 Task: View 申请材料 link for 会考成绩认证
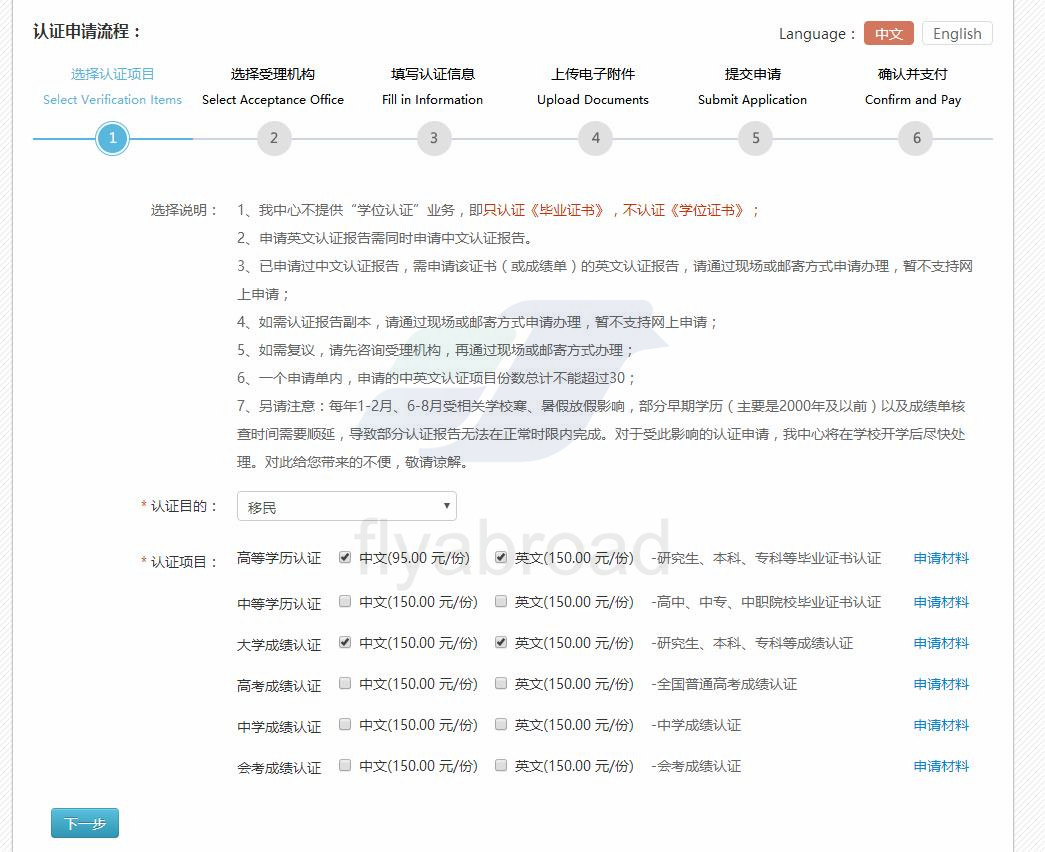coord(941,766)
